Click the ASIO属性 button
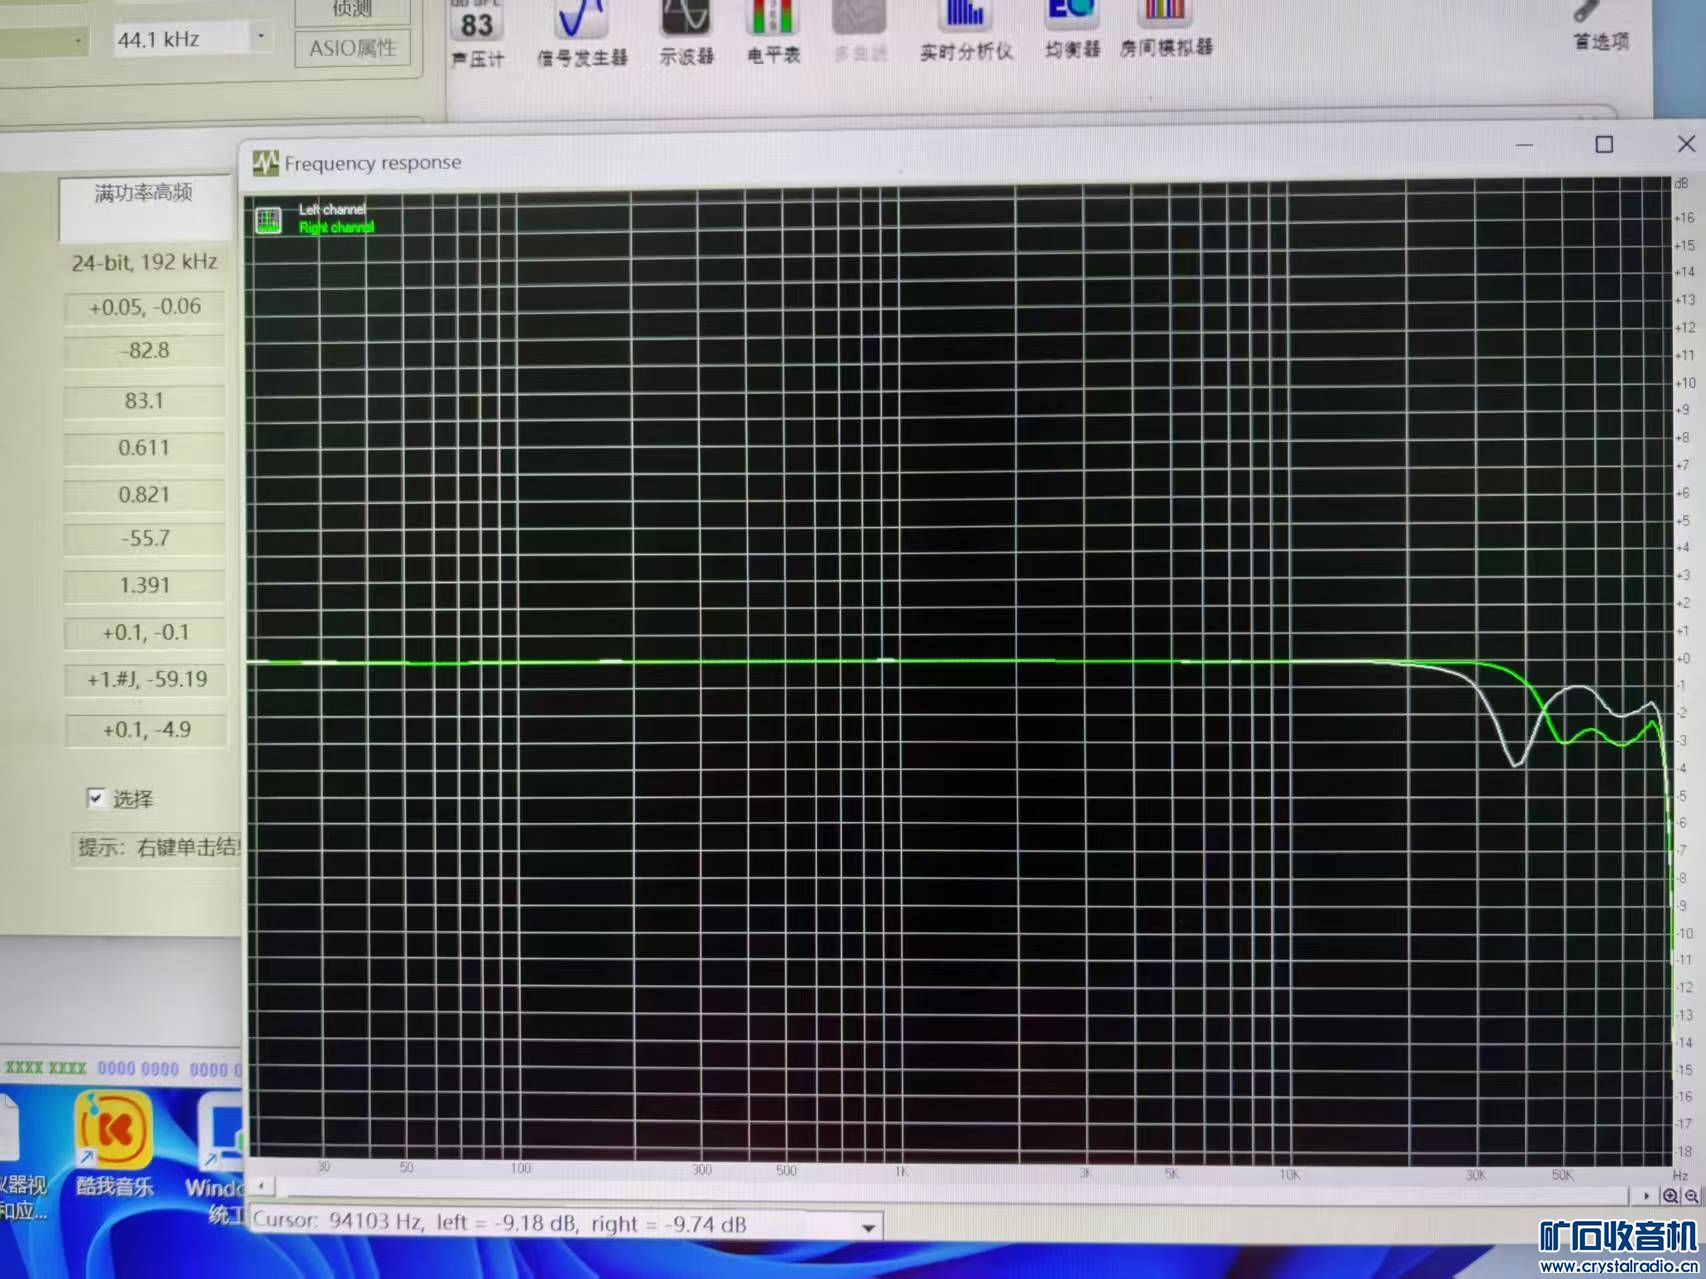This screenshot has width=1706, height=1279. pyautogui.click(x=352, y=48)
